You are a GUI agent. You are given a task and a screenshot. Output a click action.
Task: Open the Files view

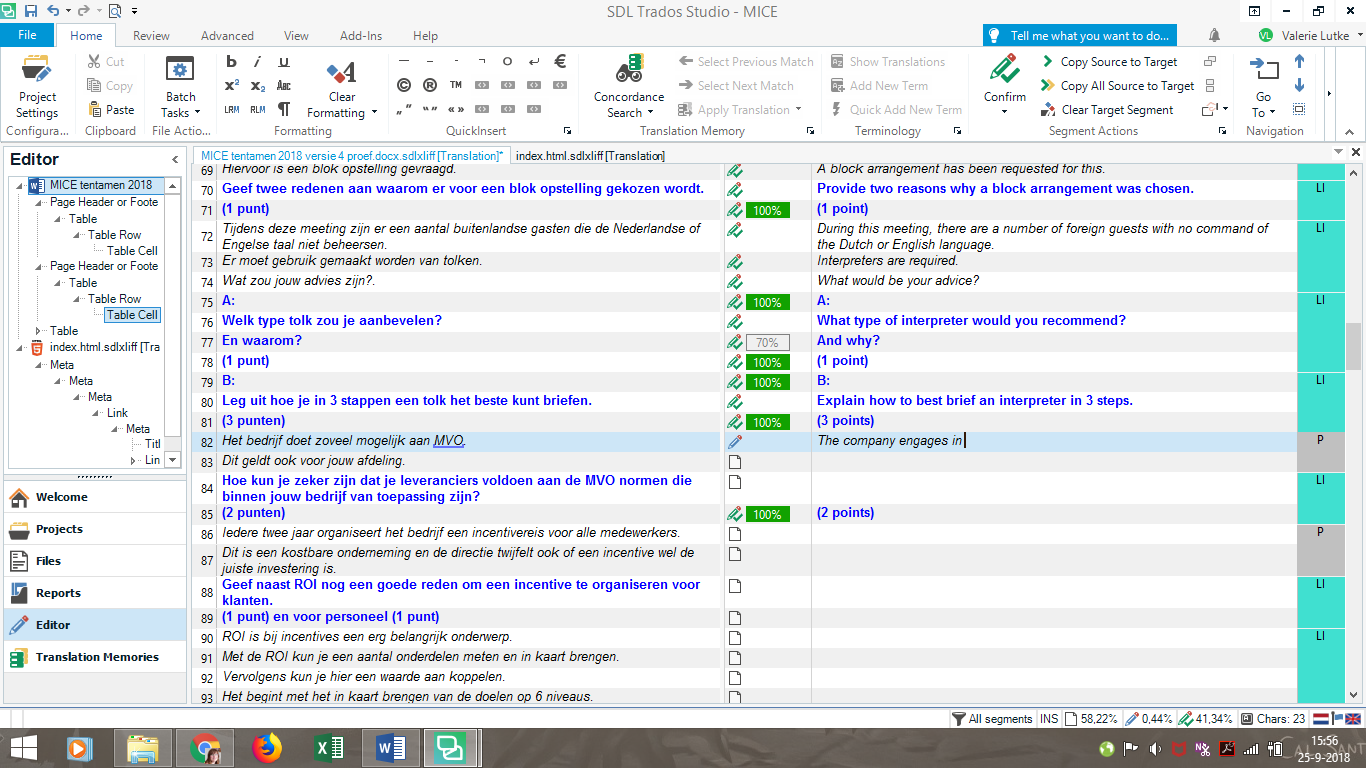pyautogui.click(x=95, y=561)
